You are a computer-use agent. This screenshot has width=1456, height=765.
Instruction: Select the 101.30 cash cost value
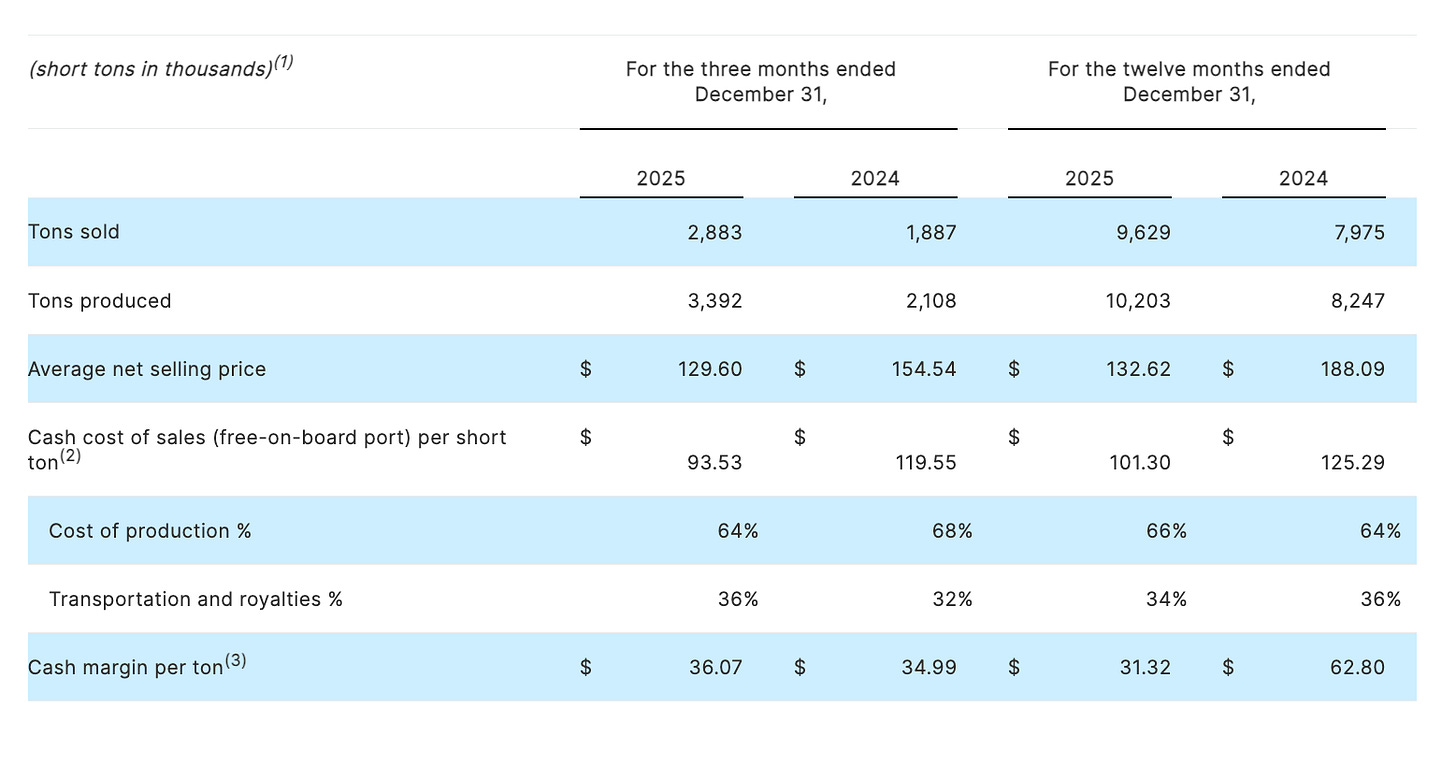(1139, 463)
